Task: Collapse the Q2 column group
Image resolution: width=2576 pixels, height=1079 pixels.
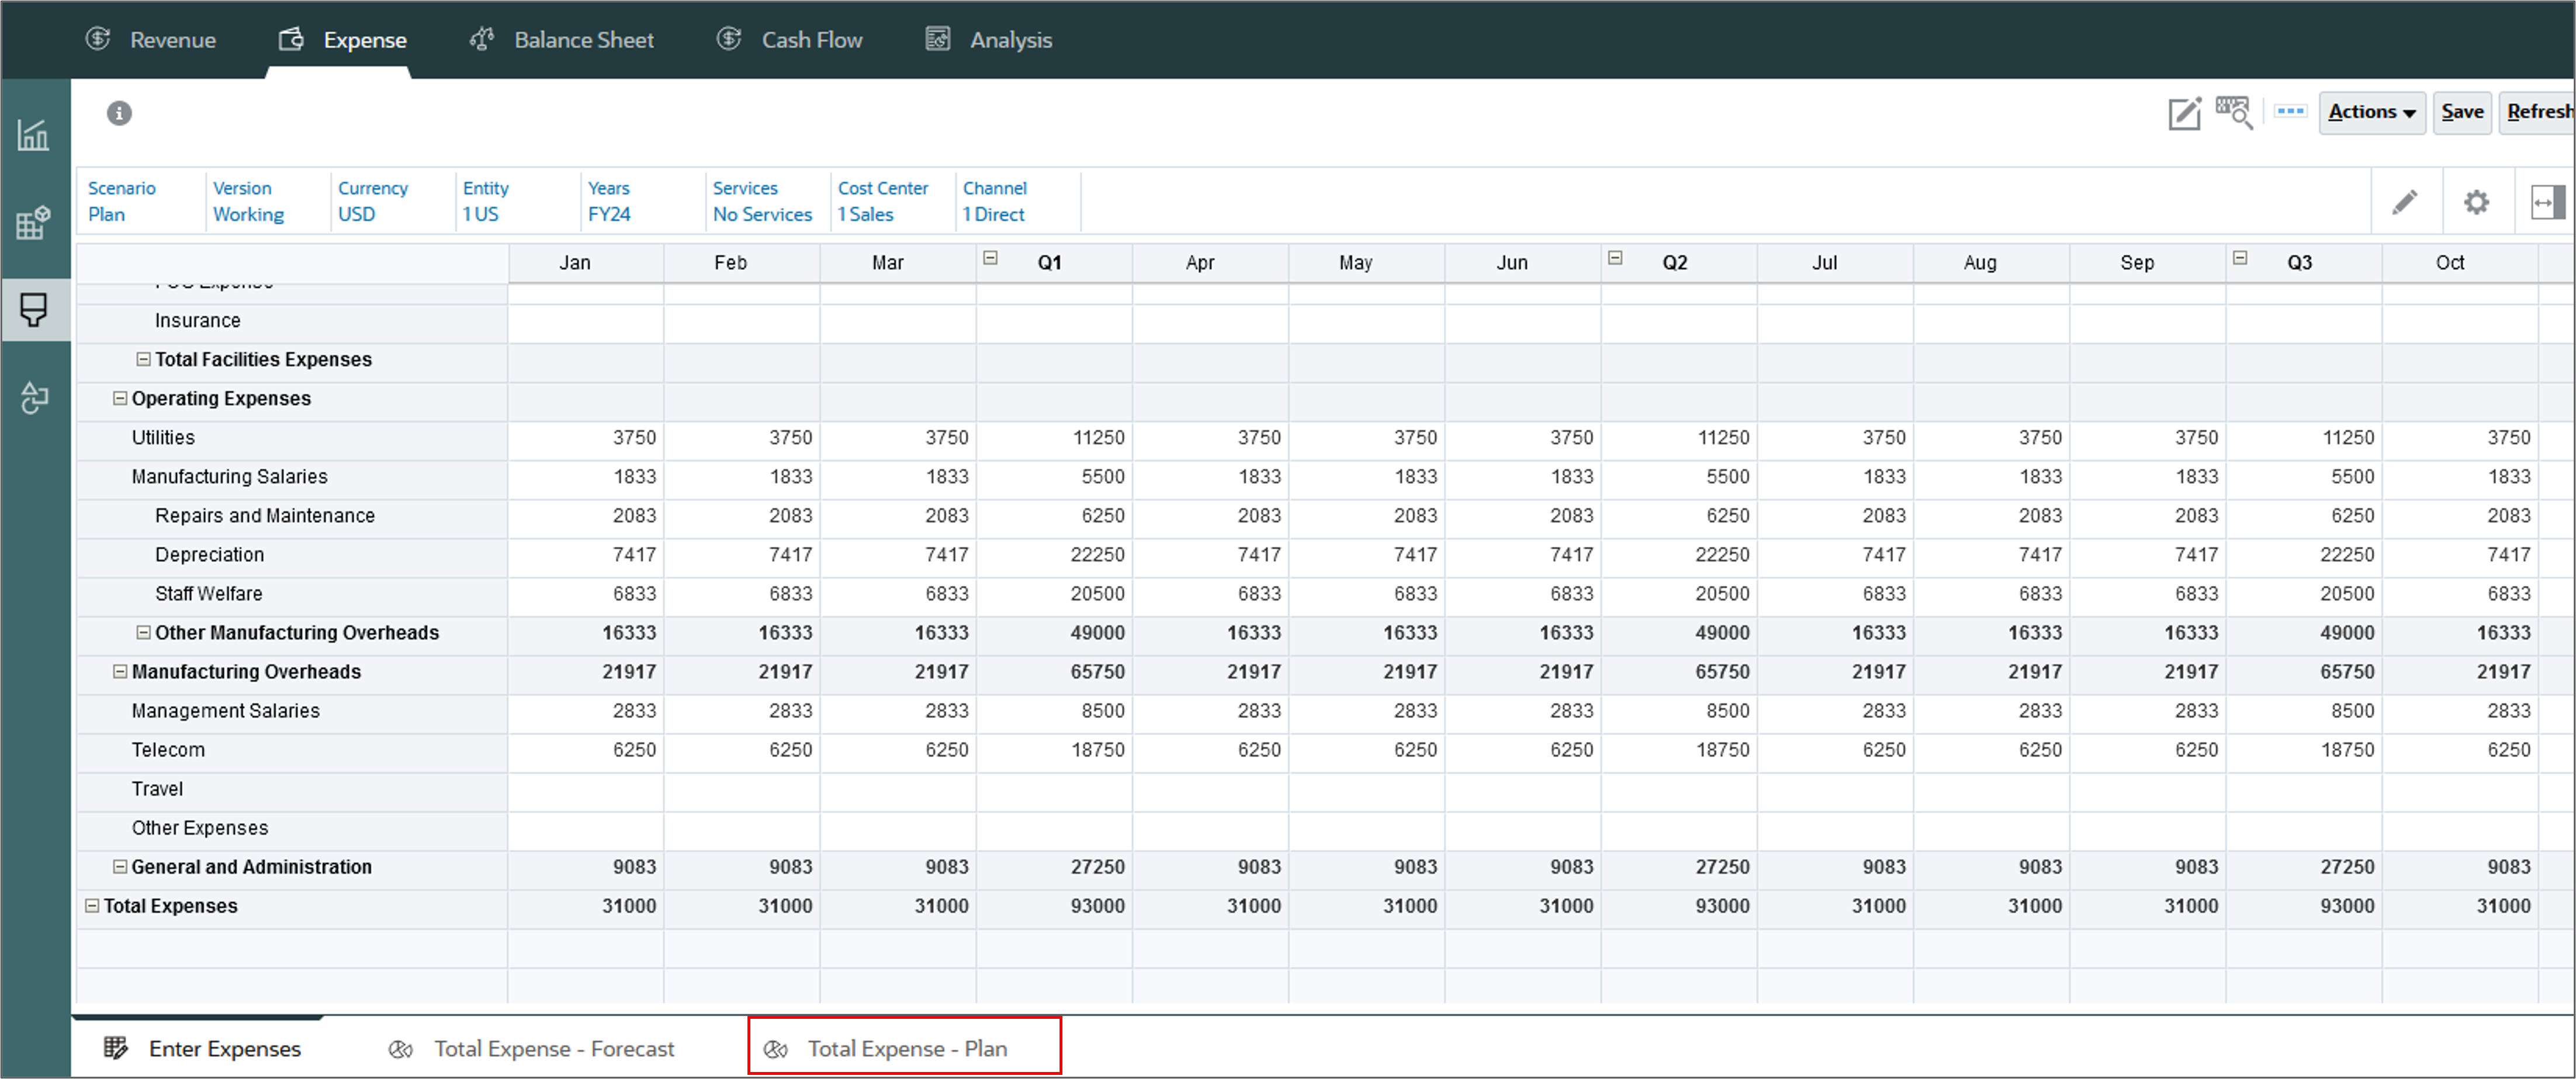Action: coord(1615,258)
